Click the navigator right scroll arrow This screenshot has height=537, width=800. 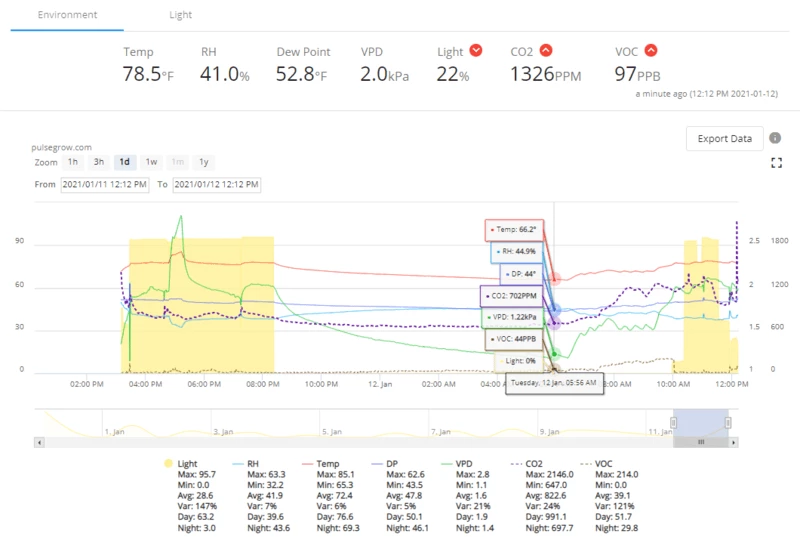click(x=735, y=441)
